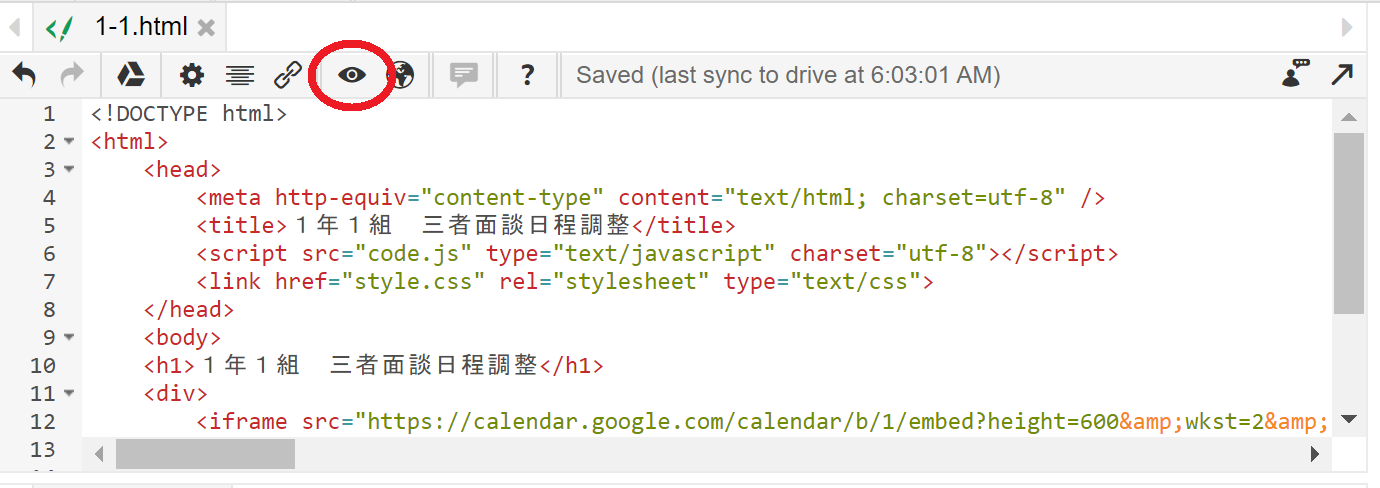Open the comment speech bubble icon
This screenshot has width=1380, height=488.
464,75
